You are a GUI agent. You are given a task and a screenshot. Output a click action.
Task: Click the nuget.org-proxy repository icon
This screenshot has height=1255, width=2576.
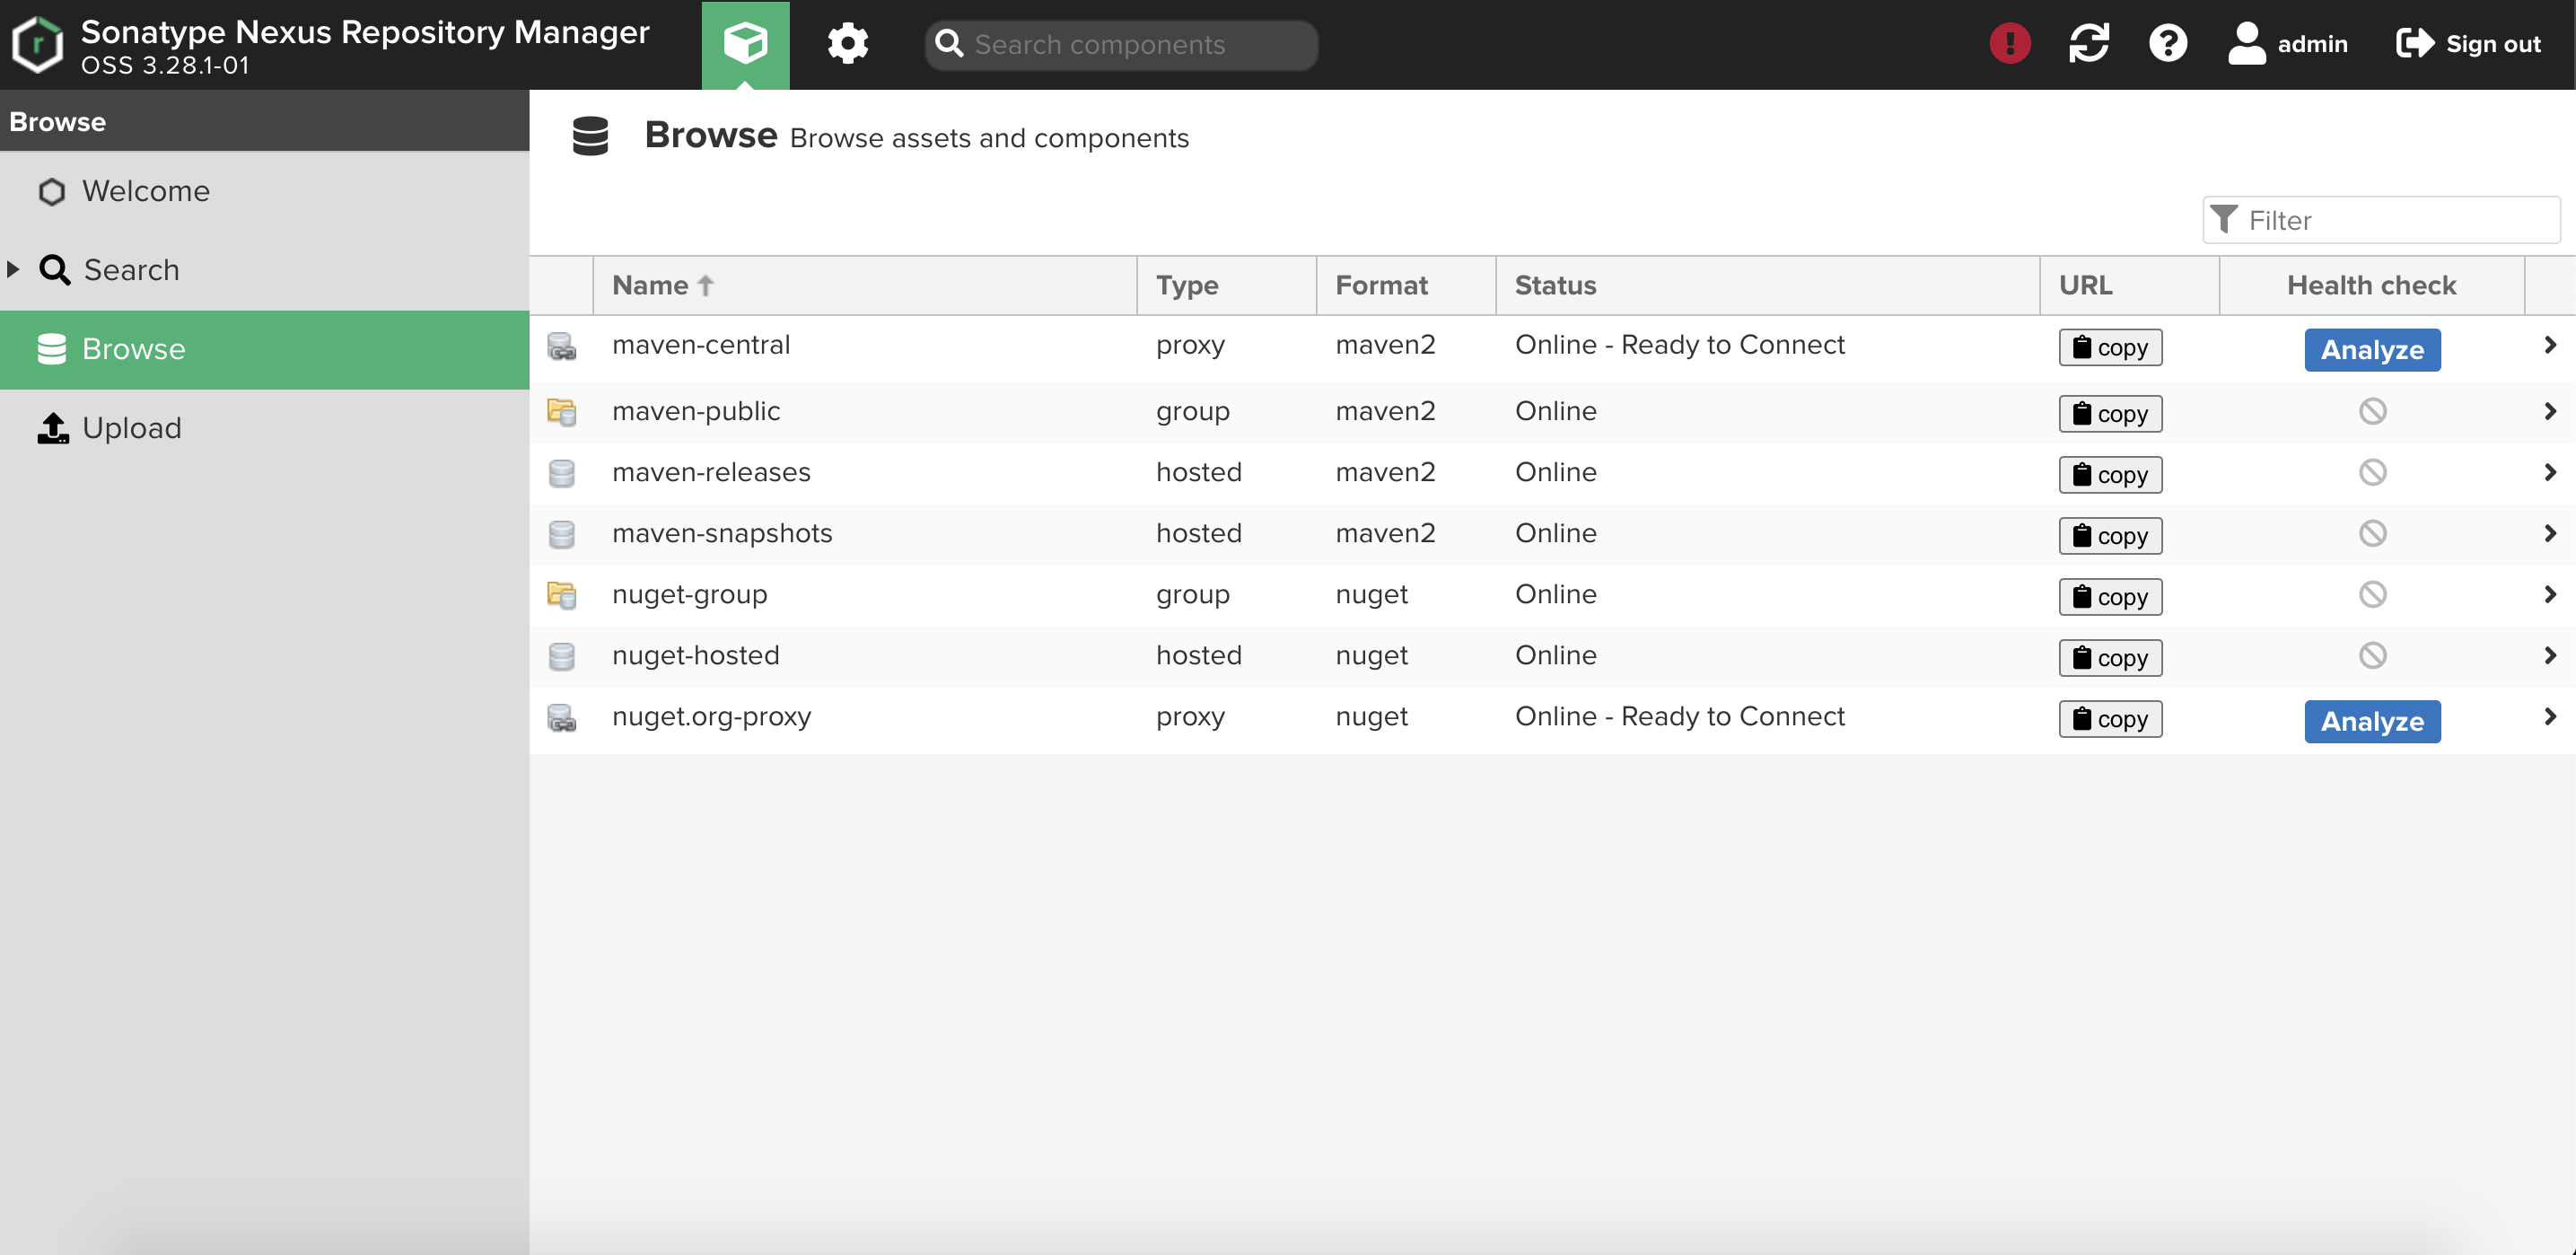tap(561, 718)
